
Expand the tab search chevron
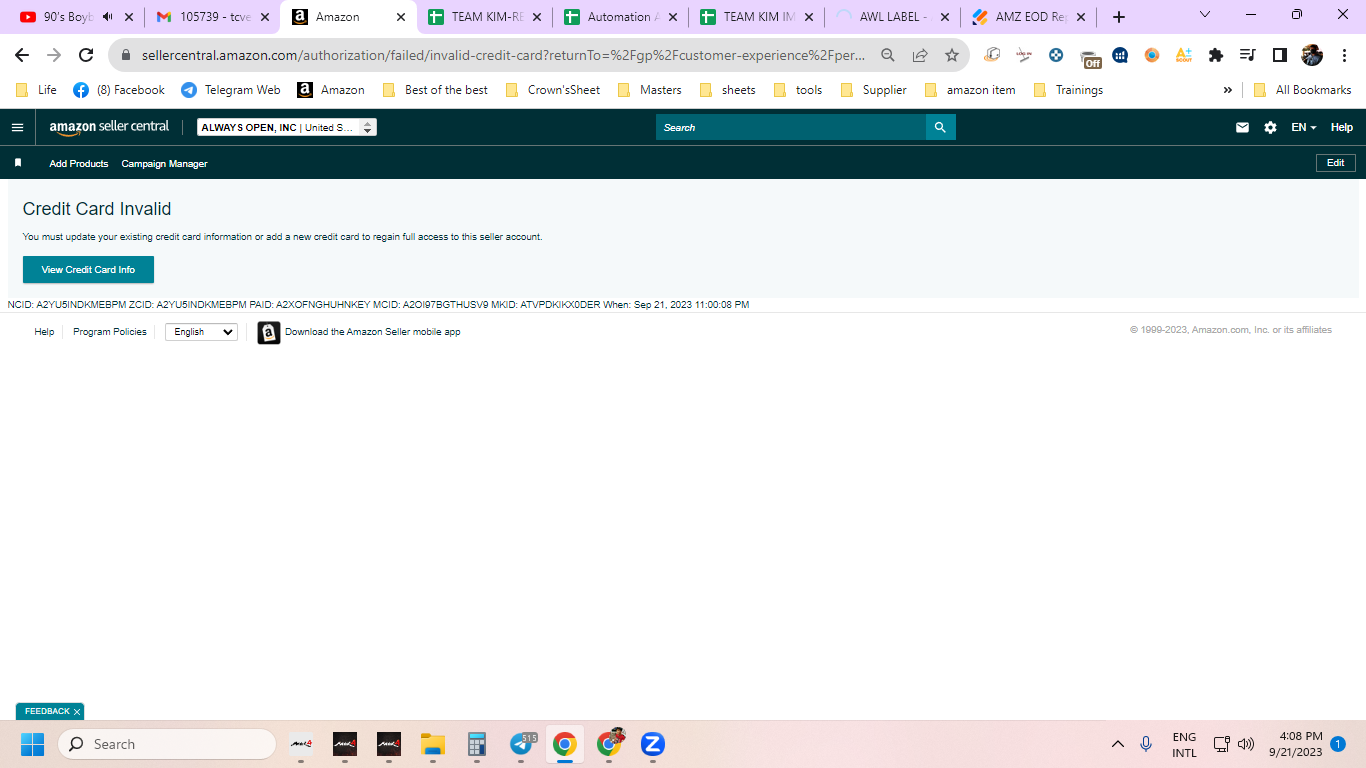(1204, 15)
